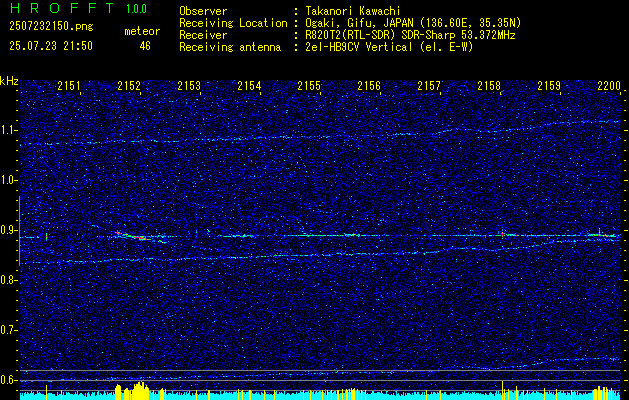Image resolution: width=629 pixels, height=400 pixels.
Task: Click the 2156 time marker
Action: coord(369,85)
